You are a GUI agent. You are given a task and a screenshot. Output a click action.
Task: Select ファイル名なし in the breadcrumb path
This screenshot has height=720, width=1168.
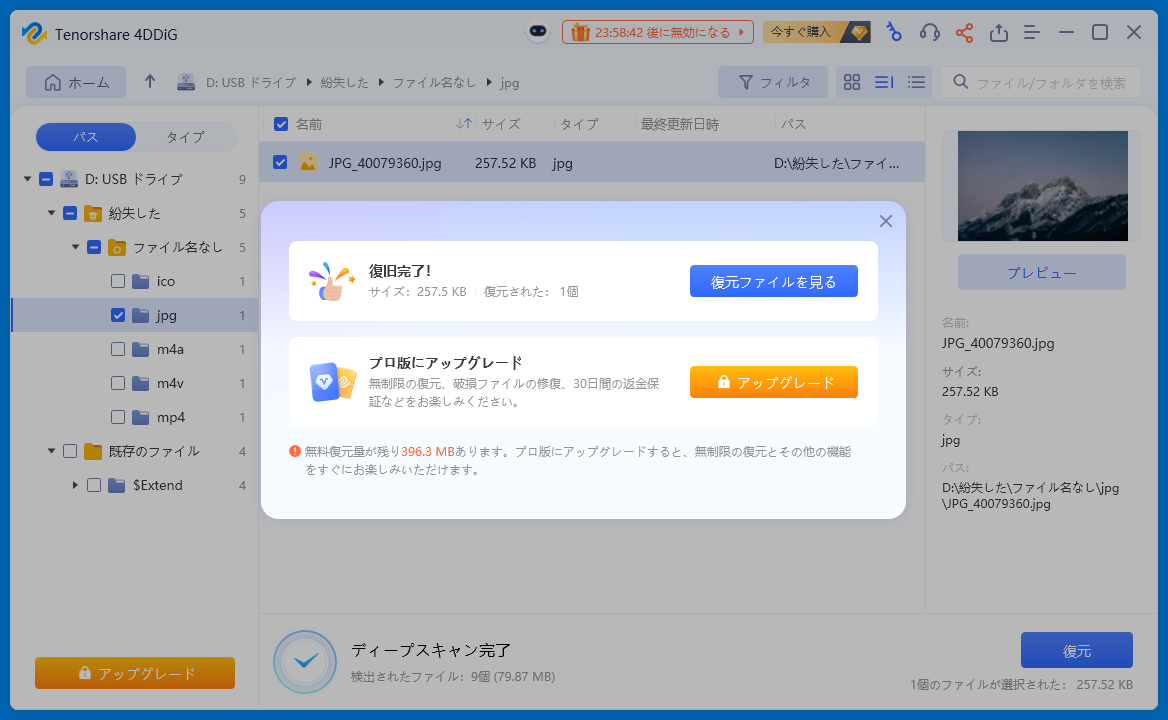pos(434,83)
